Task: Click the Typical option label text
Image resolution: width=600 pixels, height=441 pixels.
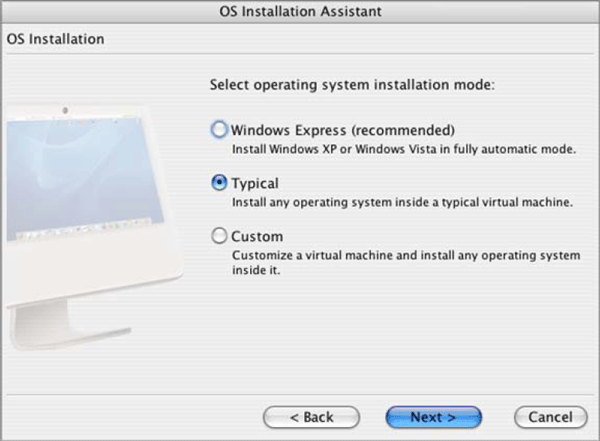Action: click(255, 184)
